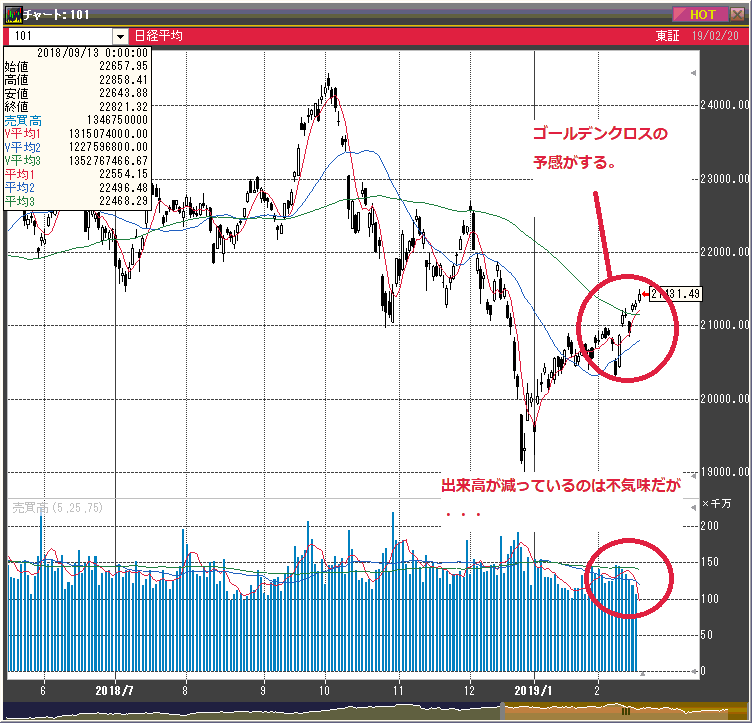Viewport: 752px width, 723px height.
Task: Click the 売買高 (5,25,75) volume panel label
Action: 58,508
